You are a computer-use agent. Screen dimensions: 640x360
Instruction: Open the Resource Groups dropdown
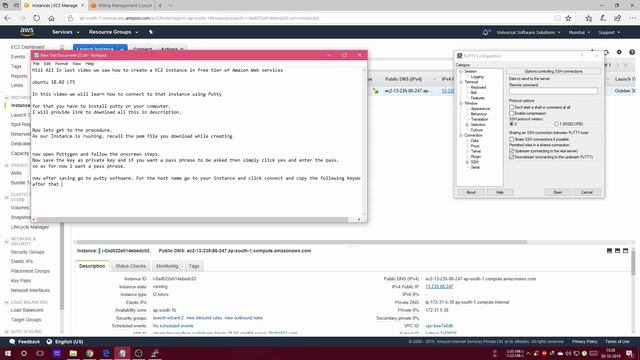tap(113, 32)
